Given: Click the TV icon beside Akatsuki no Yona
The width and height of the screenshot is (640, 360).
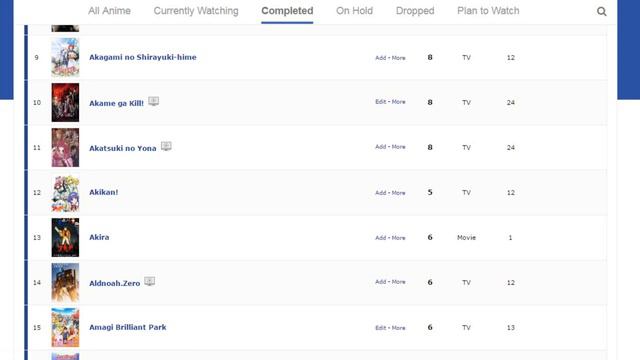Looking at the screenshot, I should click(166, 146).
